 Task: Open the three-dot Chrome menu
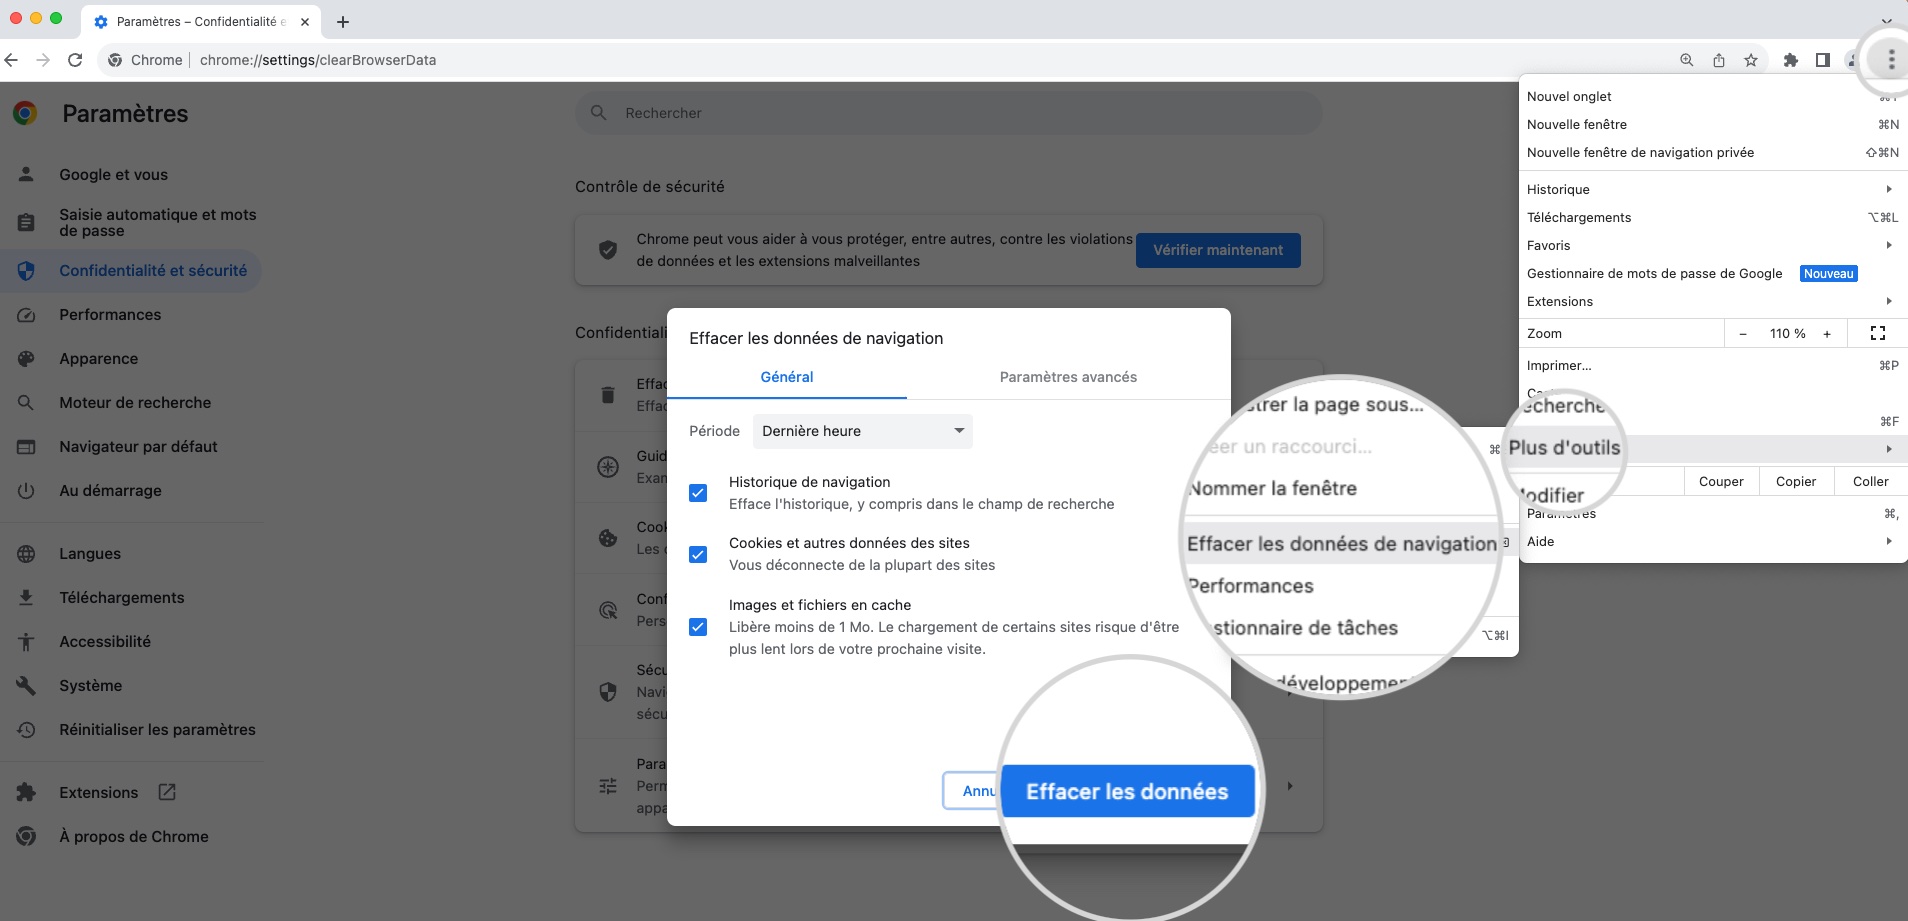[x=1890, y=60]
